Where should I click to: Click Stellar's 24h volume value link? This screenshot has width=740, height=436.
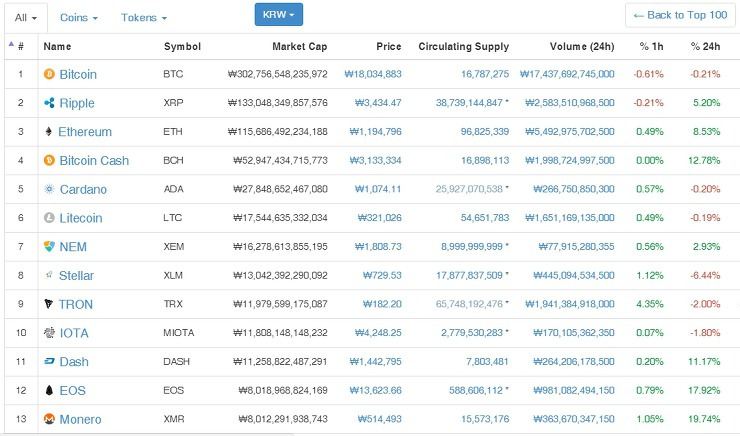coord(574,276)
